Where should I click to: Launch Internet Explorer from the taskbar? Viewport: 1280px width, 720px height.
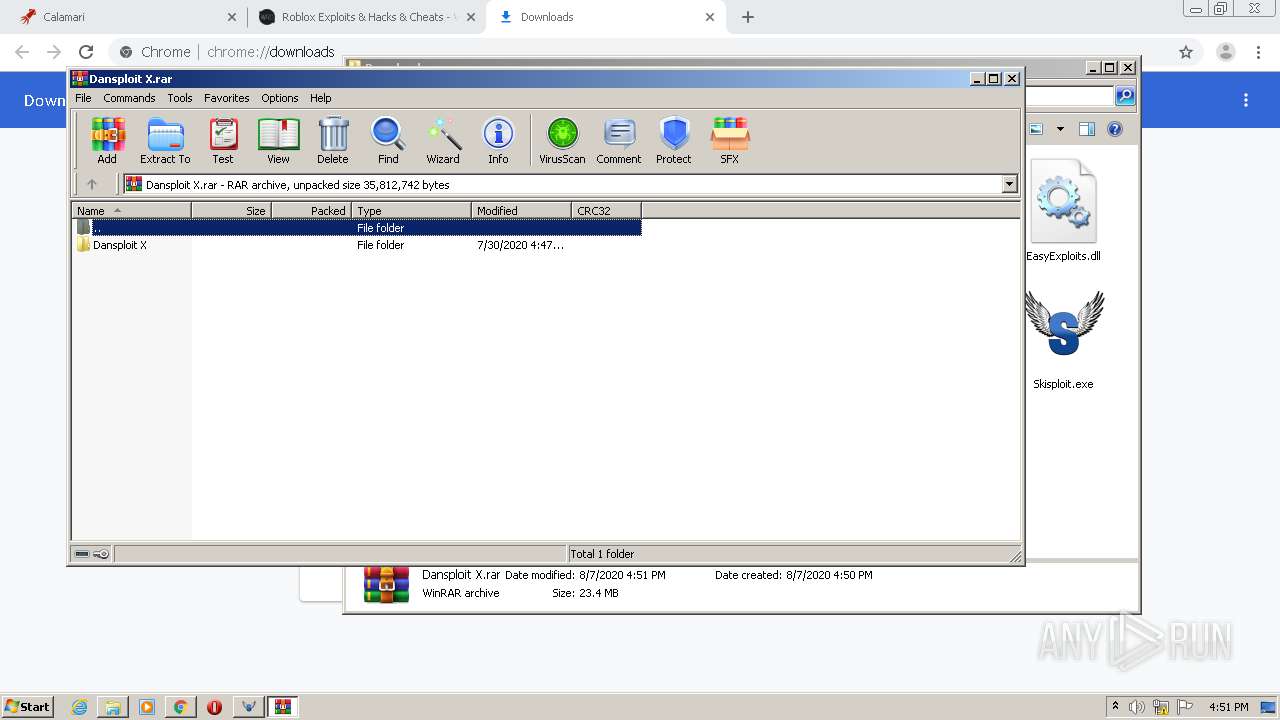[80, 707]
